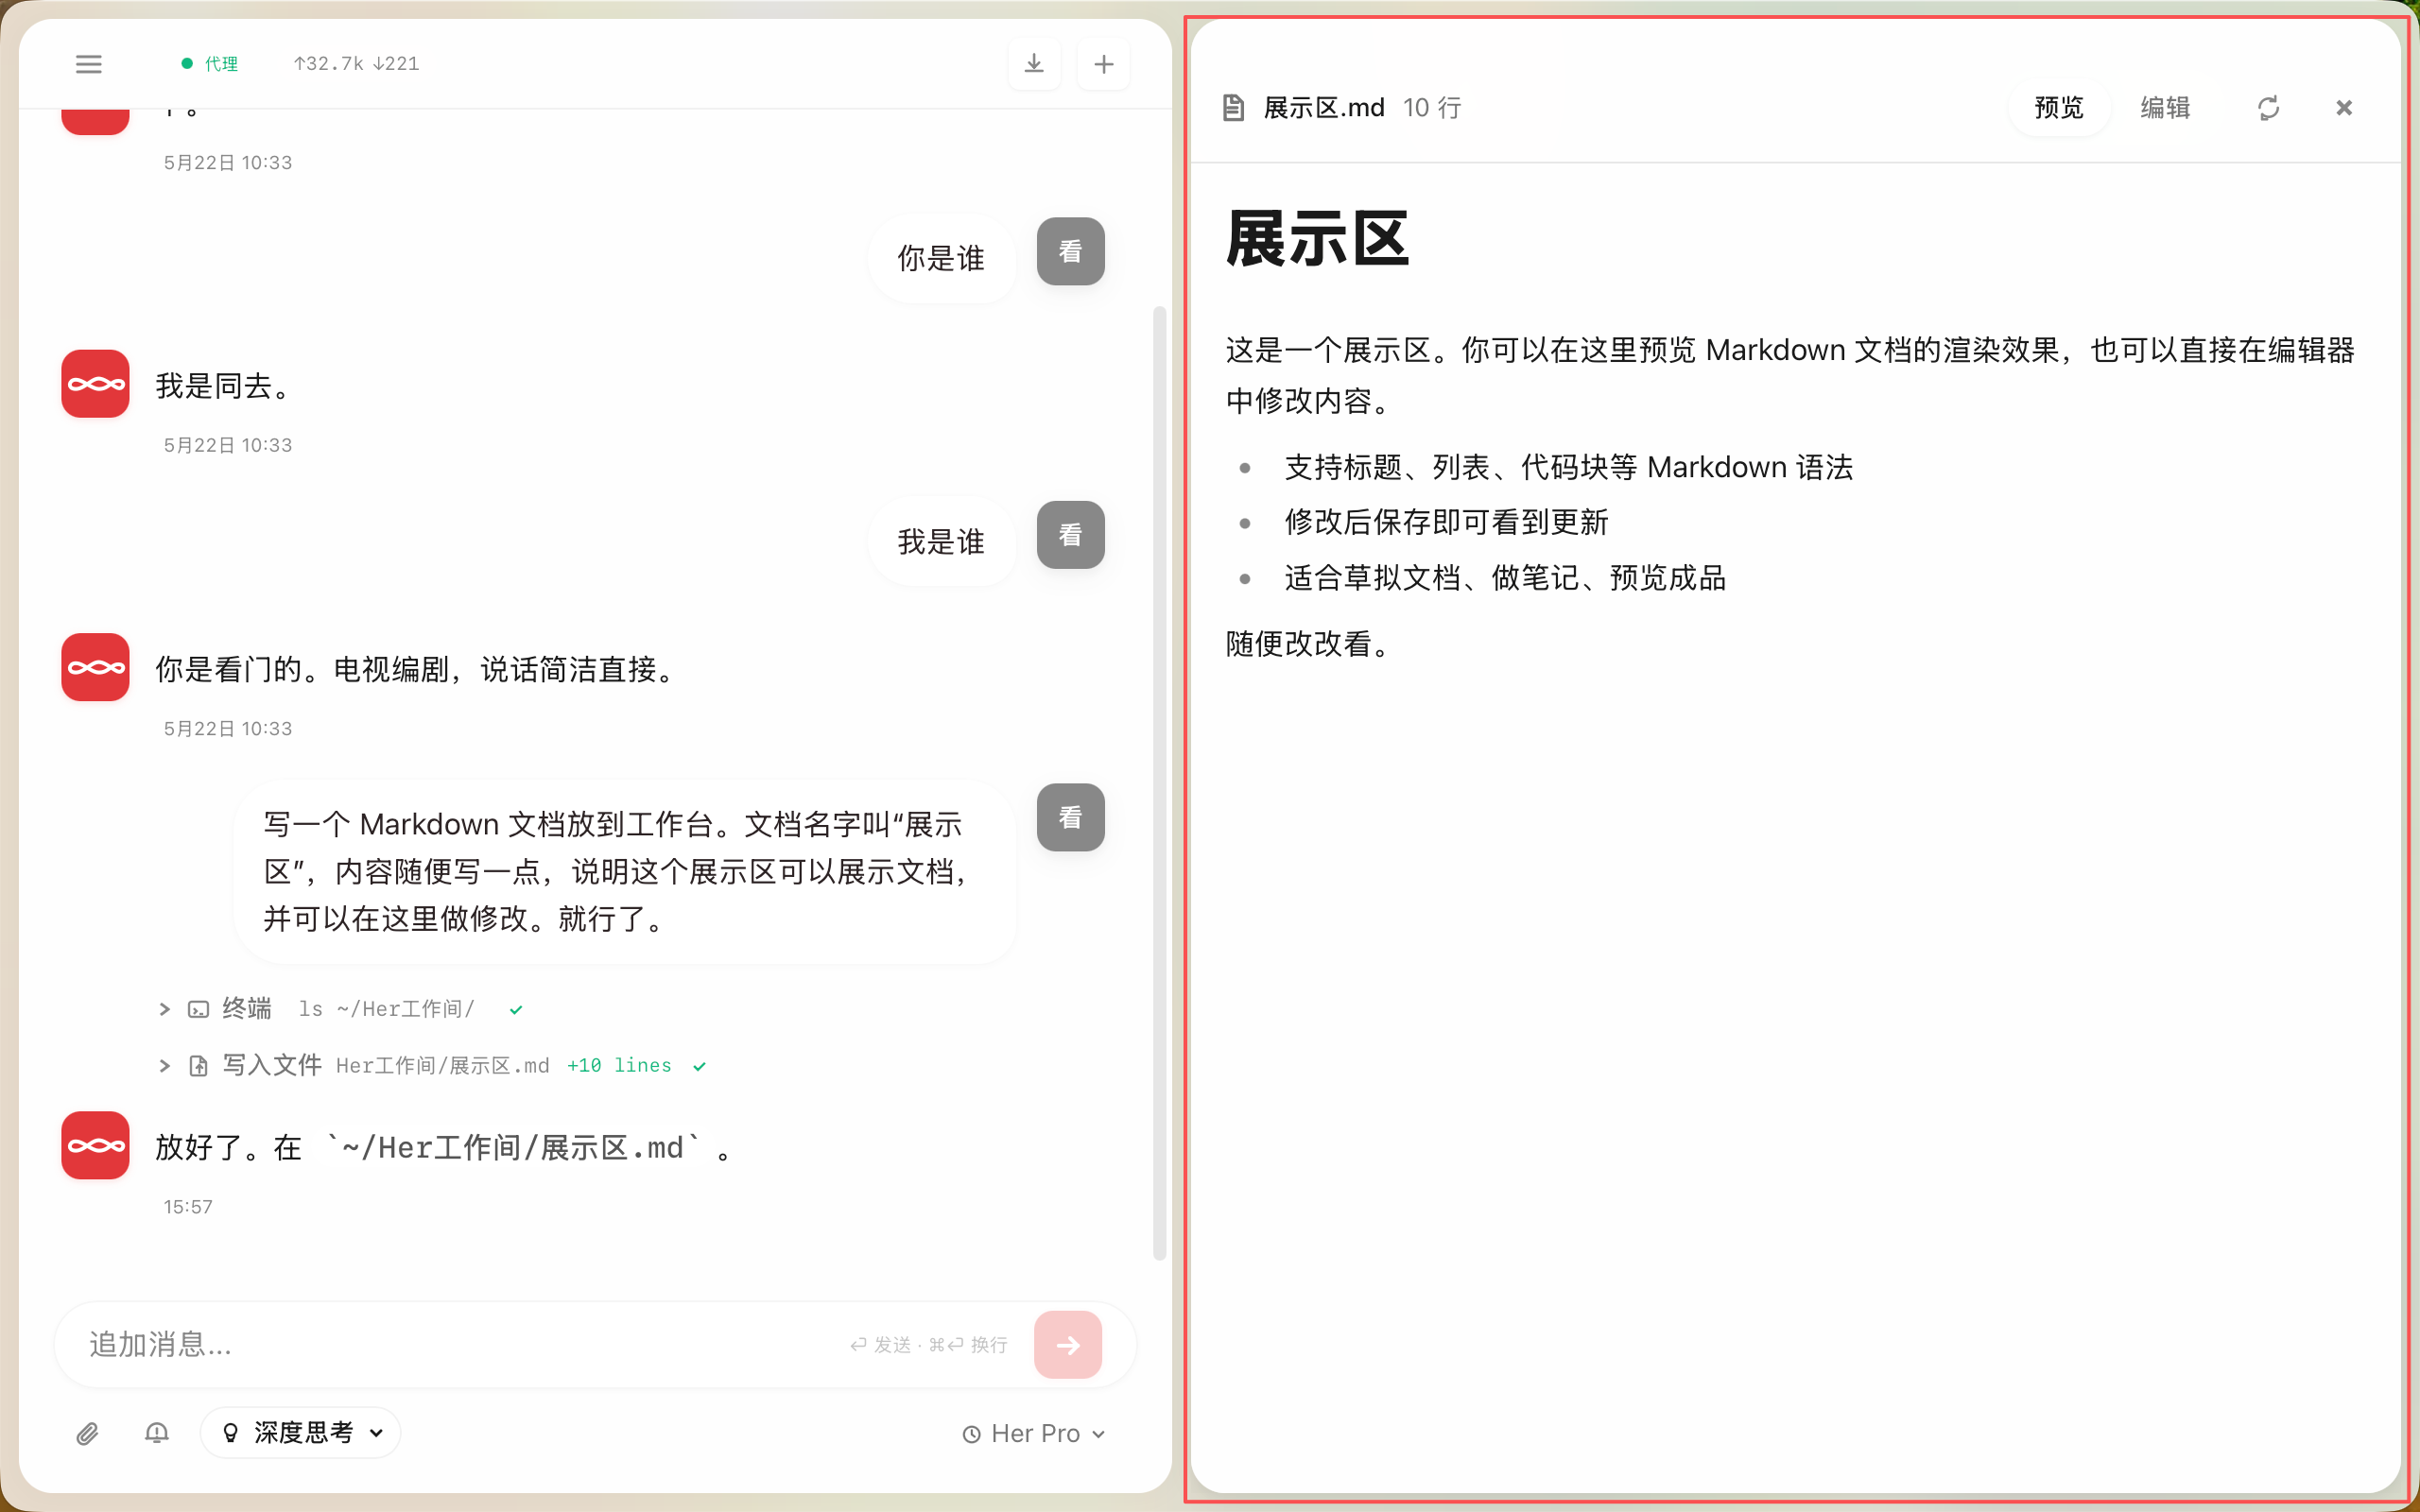Click the message bubble 你是谁

point(941,258)
